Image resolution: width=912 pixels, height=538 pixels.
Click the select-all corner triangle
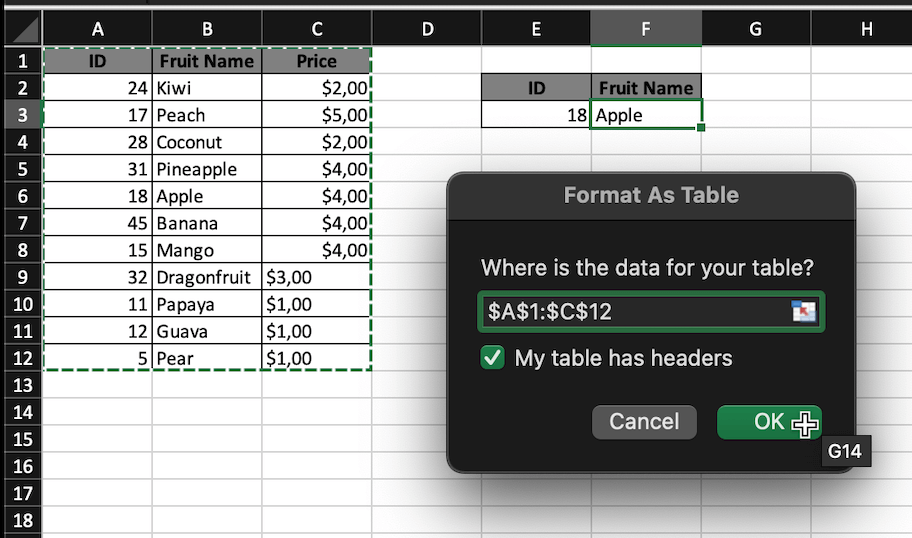pyautogui.click(x=24, y=29)
